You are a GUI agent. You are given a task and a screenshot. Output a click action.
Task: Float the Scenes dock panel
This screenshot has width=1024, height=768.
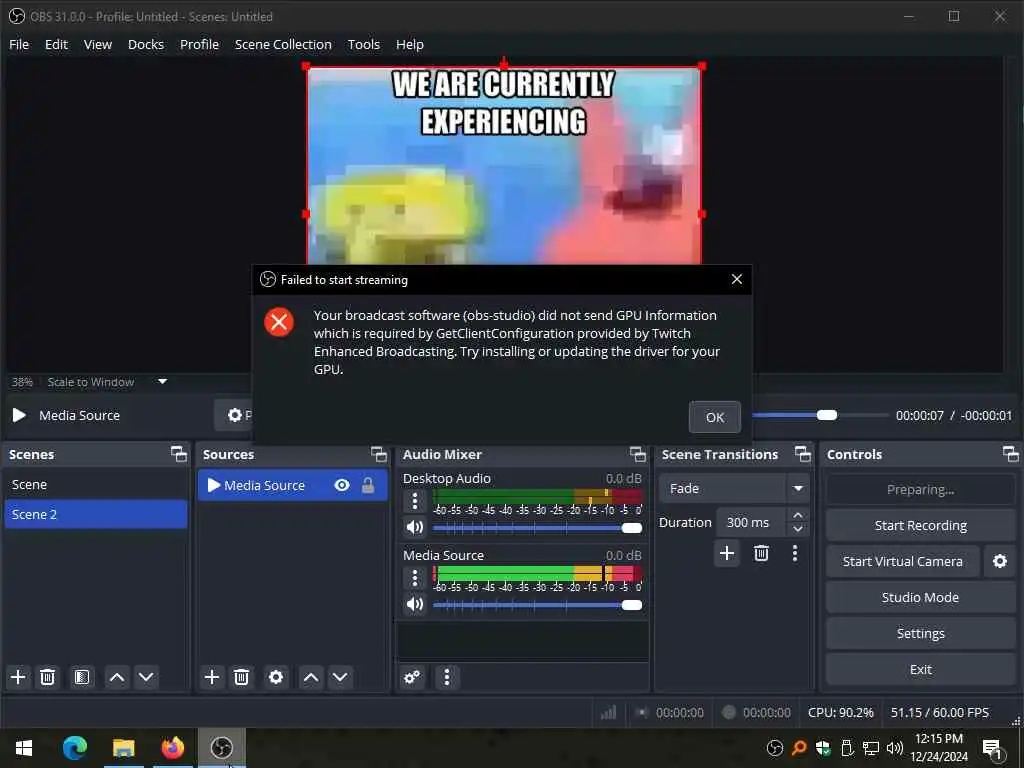(178, 454)
